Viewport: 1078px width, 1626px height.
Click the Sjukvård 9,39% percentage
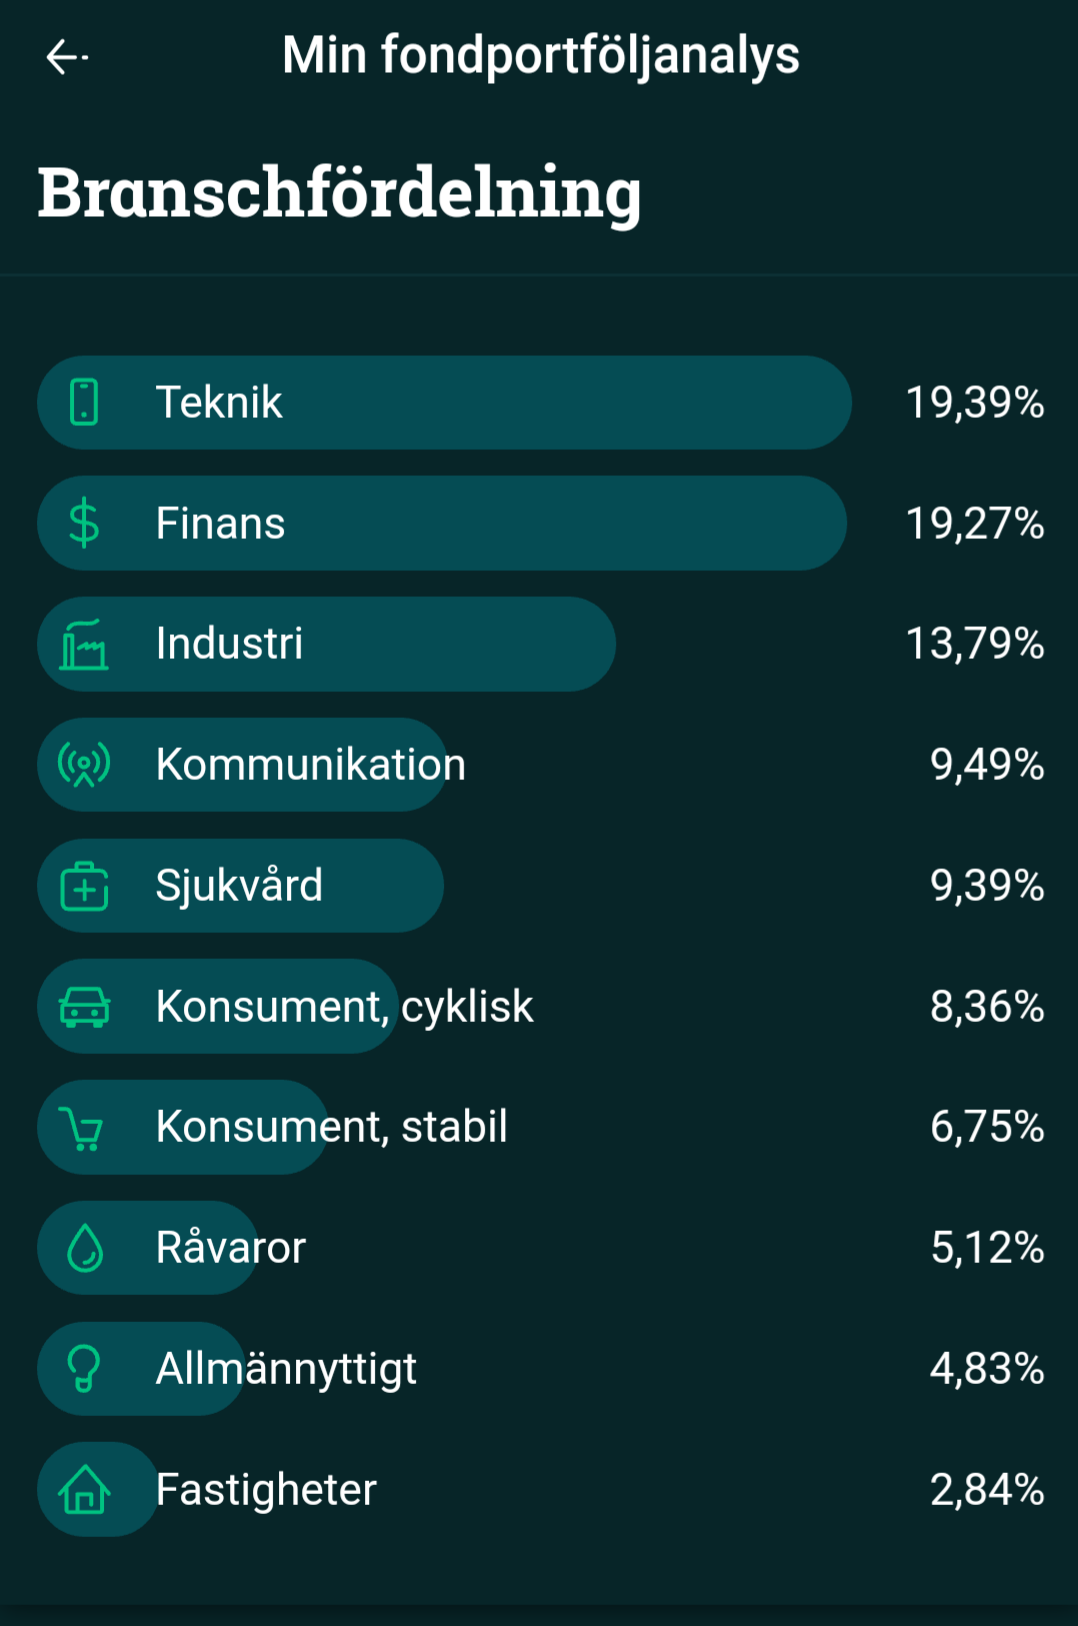[x=986, y=886]
